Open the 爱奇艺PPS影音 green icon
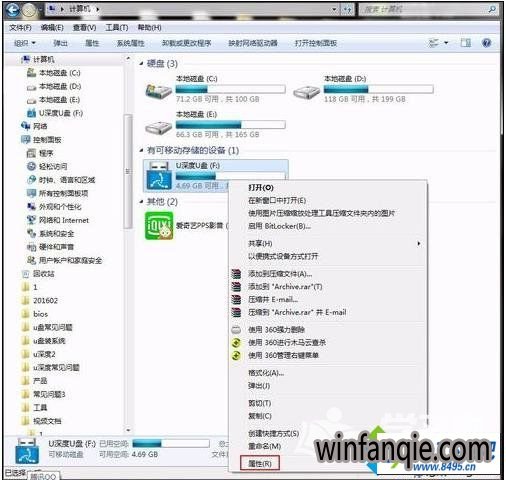The width and height of the screenshot is (506, 480). [159, 226]
